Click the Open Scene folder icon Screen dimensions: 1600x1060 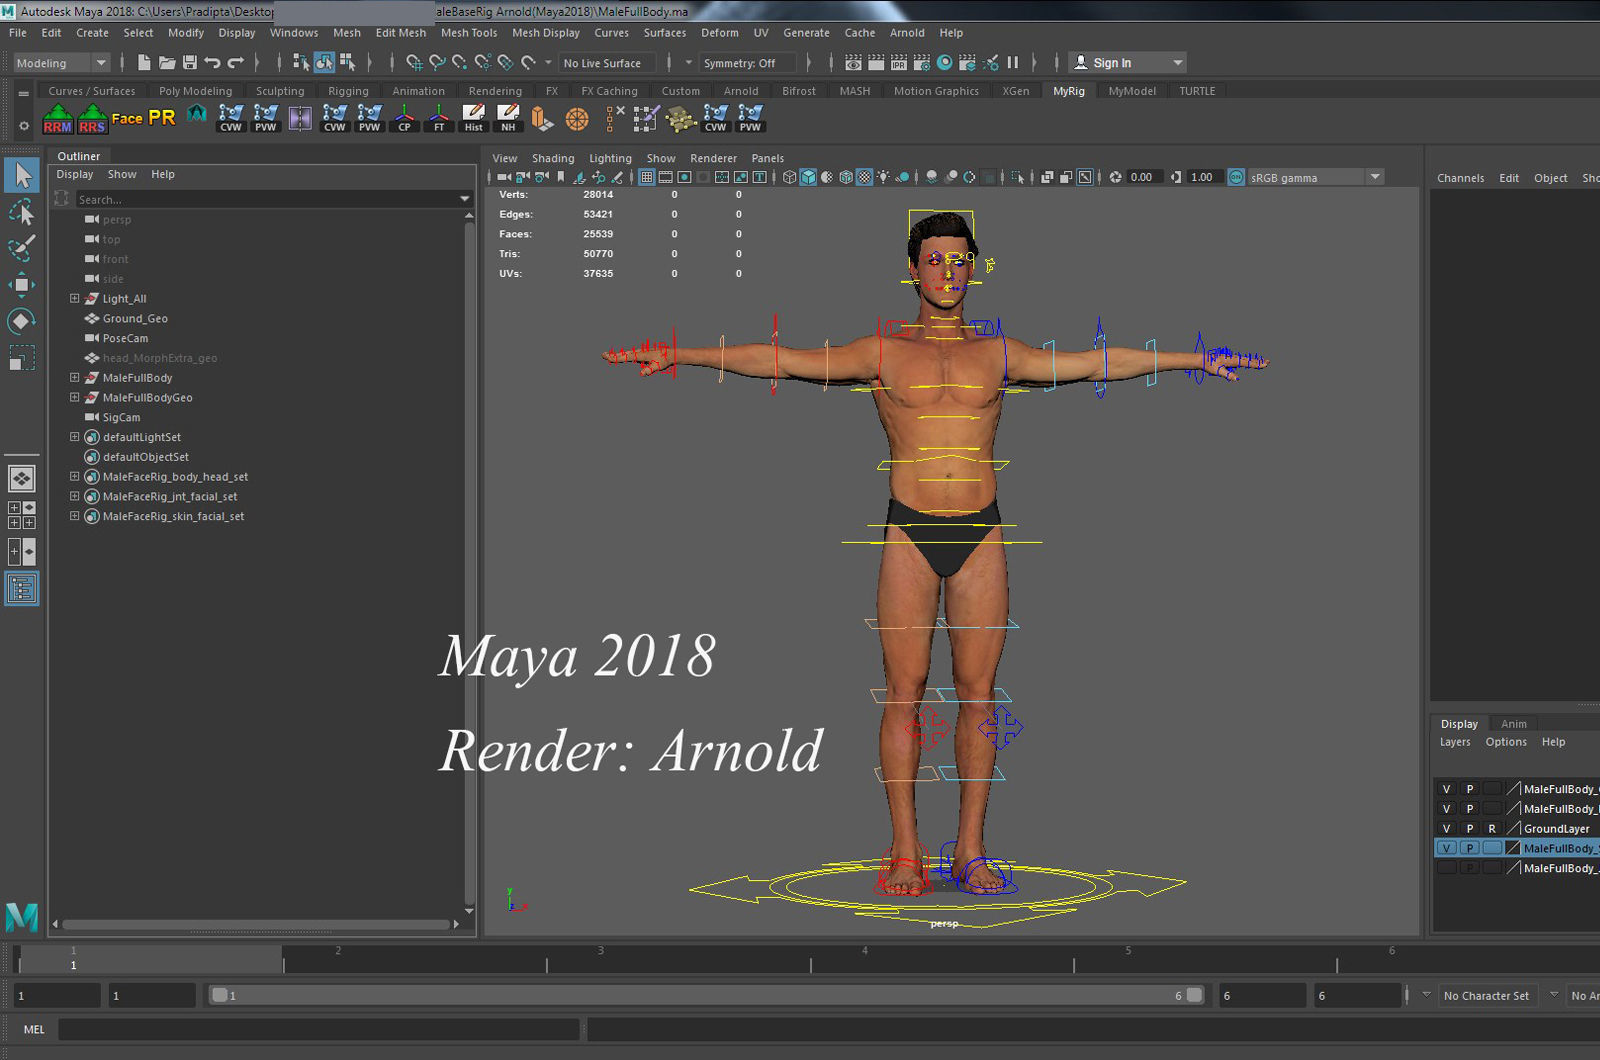pyautogui.click(x=167, y=63)
